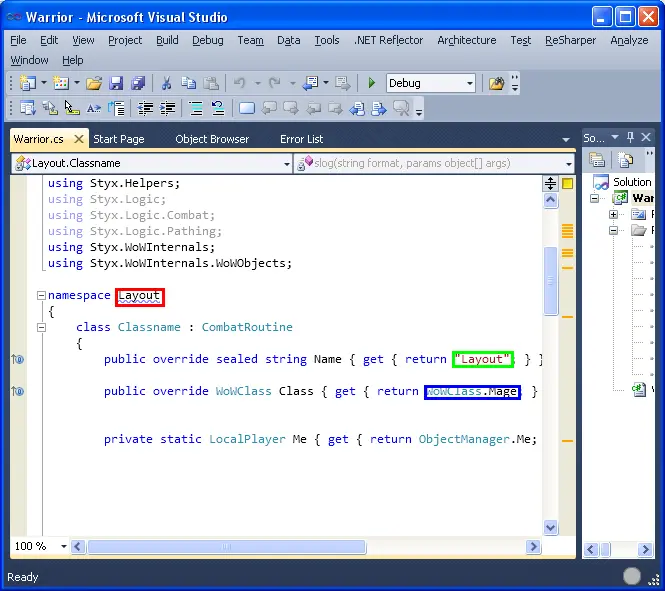The width and height of the screenshot is (665, 591).
Task: Click the New Project toolbar icon
Action: tap(28, 83)
